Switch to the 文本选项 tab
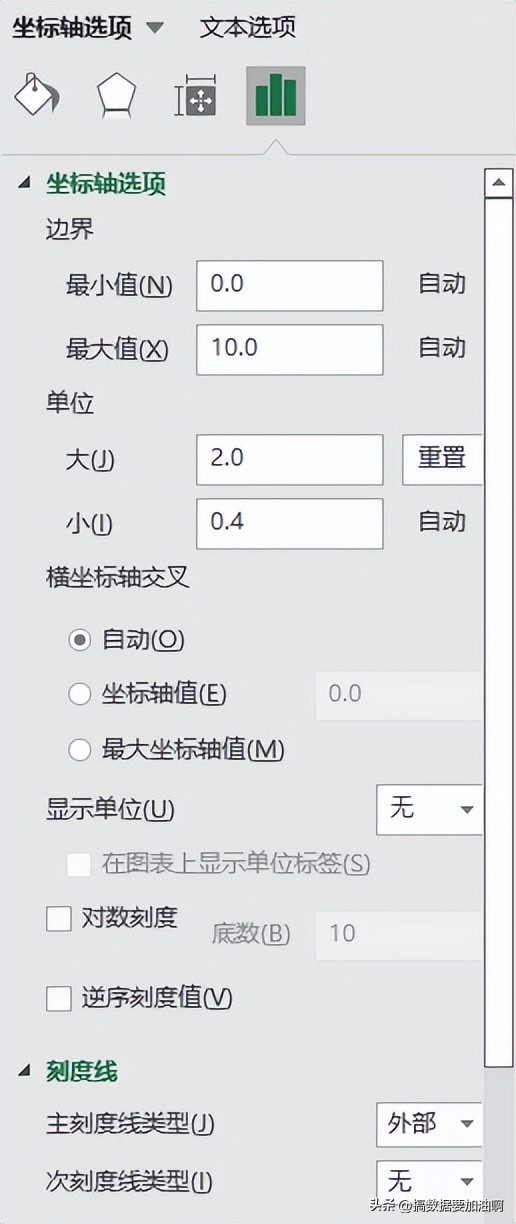516x1224 pixels. click(x=247, y=28)
